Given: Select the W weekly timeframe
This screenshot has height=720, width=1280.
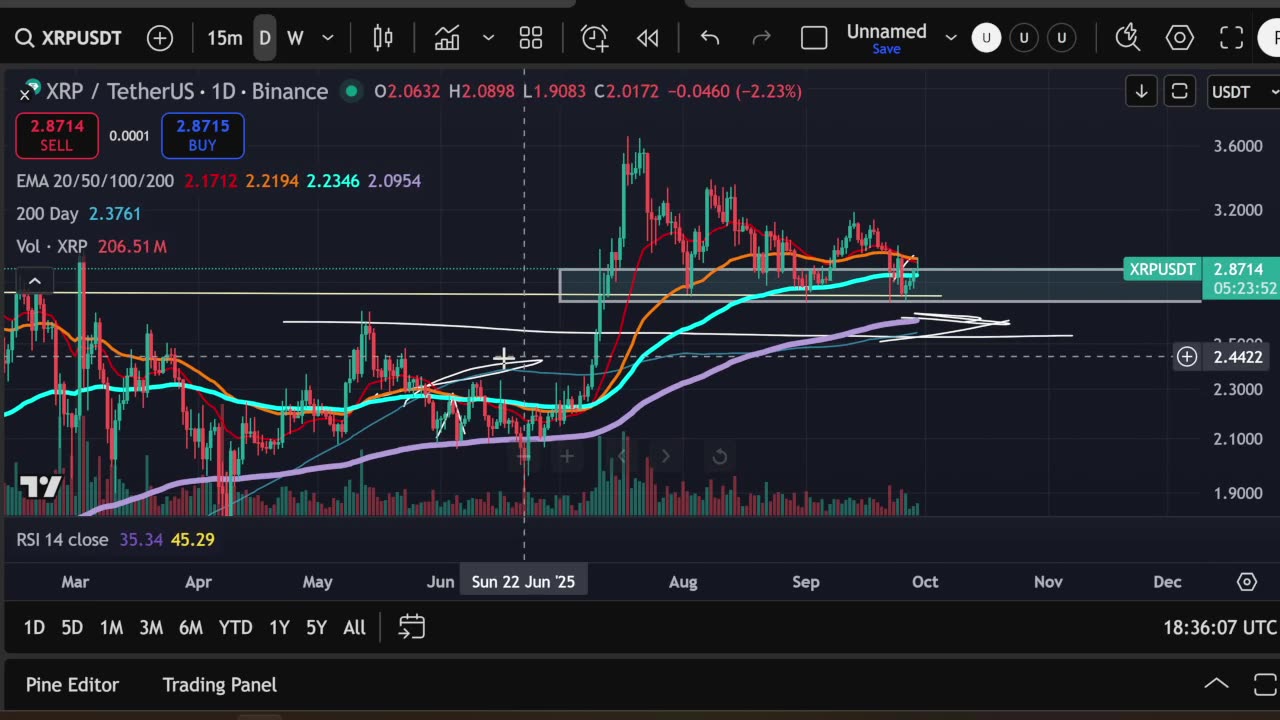Looking at the screenshot, I should point(295,38).
